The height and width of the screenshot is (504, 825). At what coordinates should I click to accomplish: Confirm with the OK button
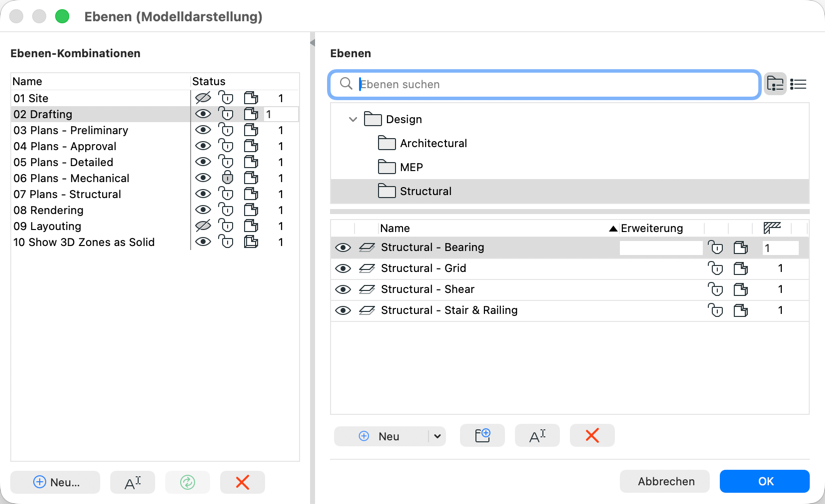click(764, 481)
